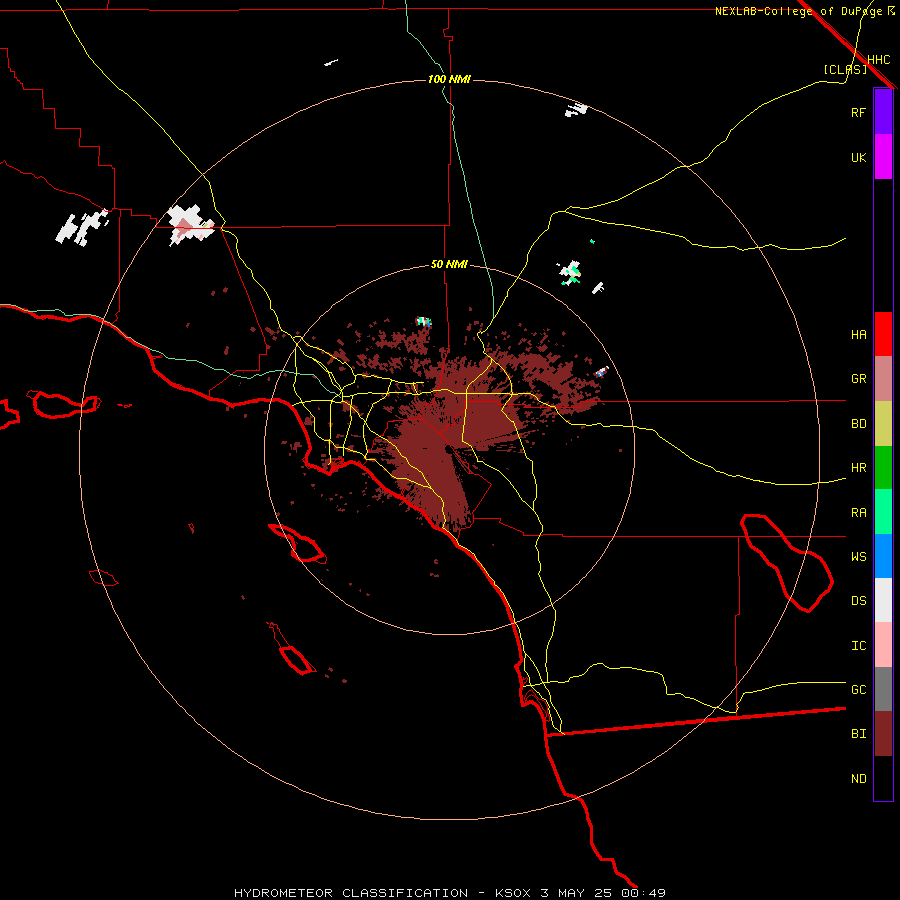Click the BI legend label

click(x=858, y=734)
